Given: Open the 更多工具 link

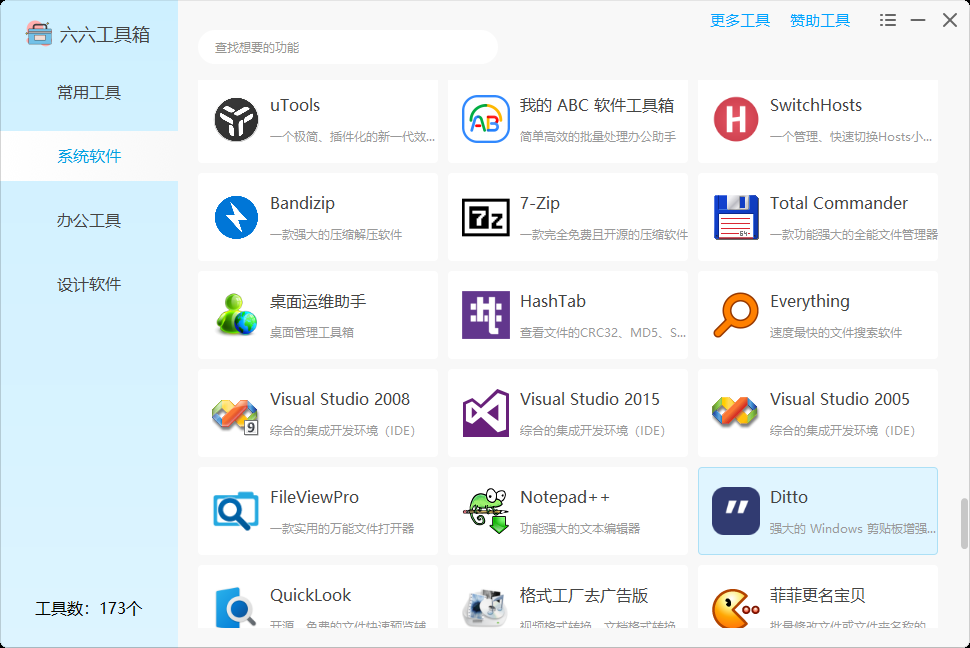Looking at the screenshot, I should point(740,20).
